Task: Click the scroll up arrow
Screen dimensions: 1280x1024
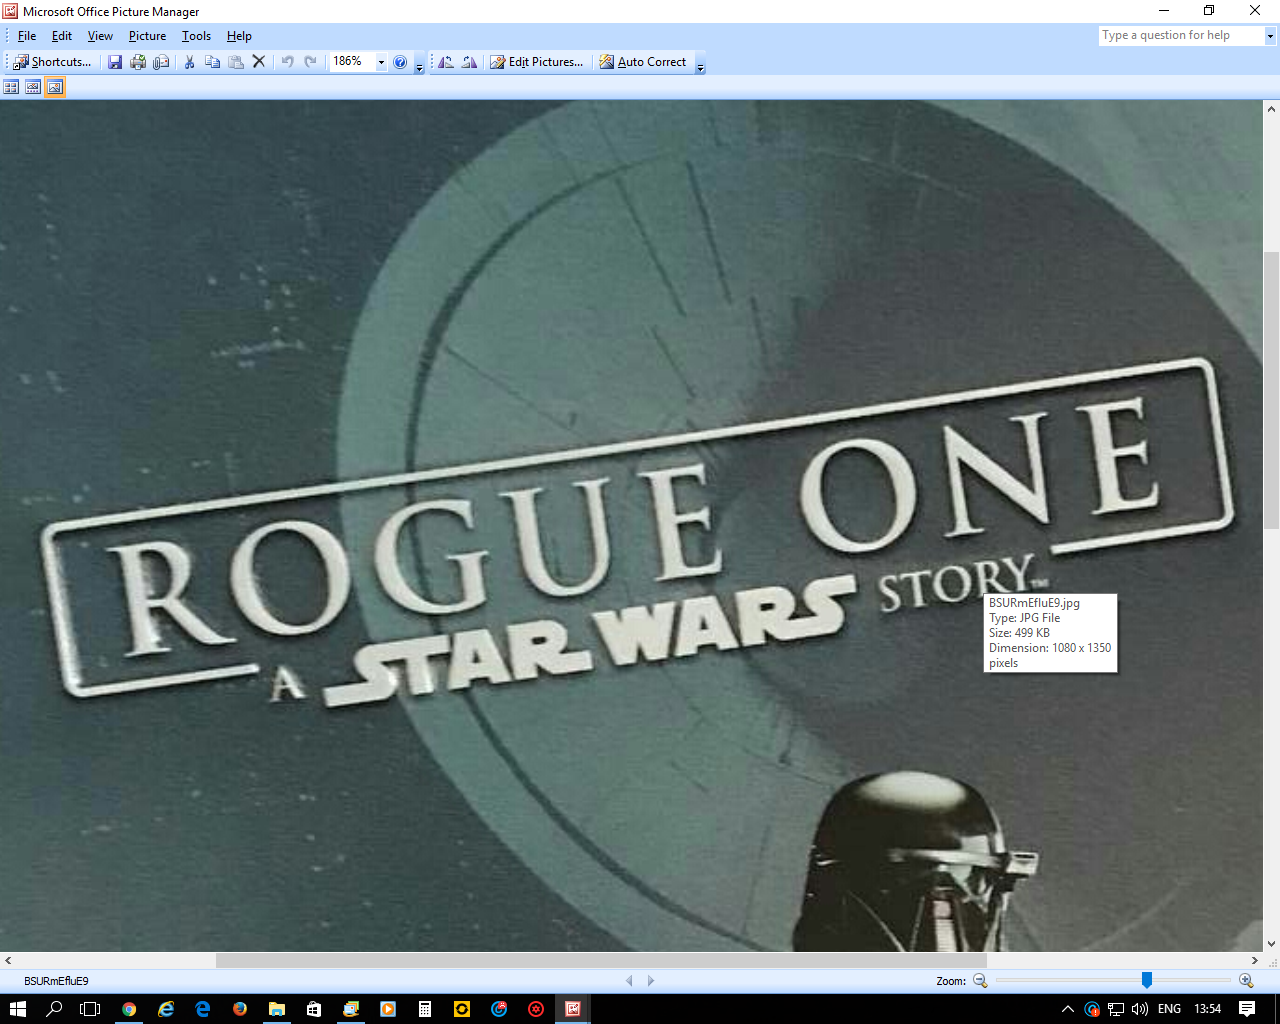Action: [1271, 108]
